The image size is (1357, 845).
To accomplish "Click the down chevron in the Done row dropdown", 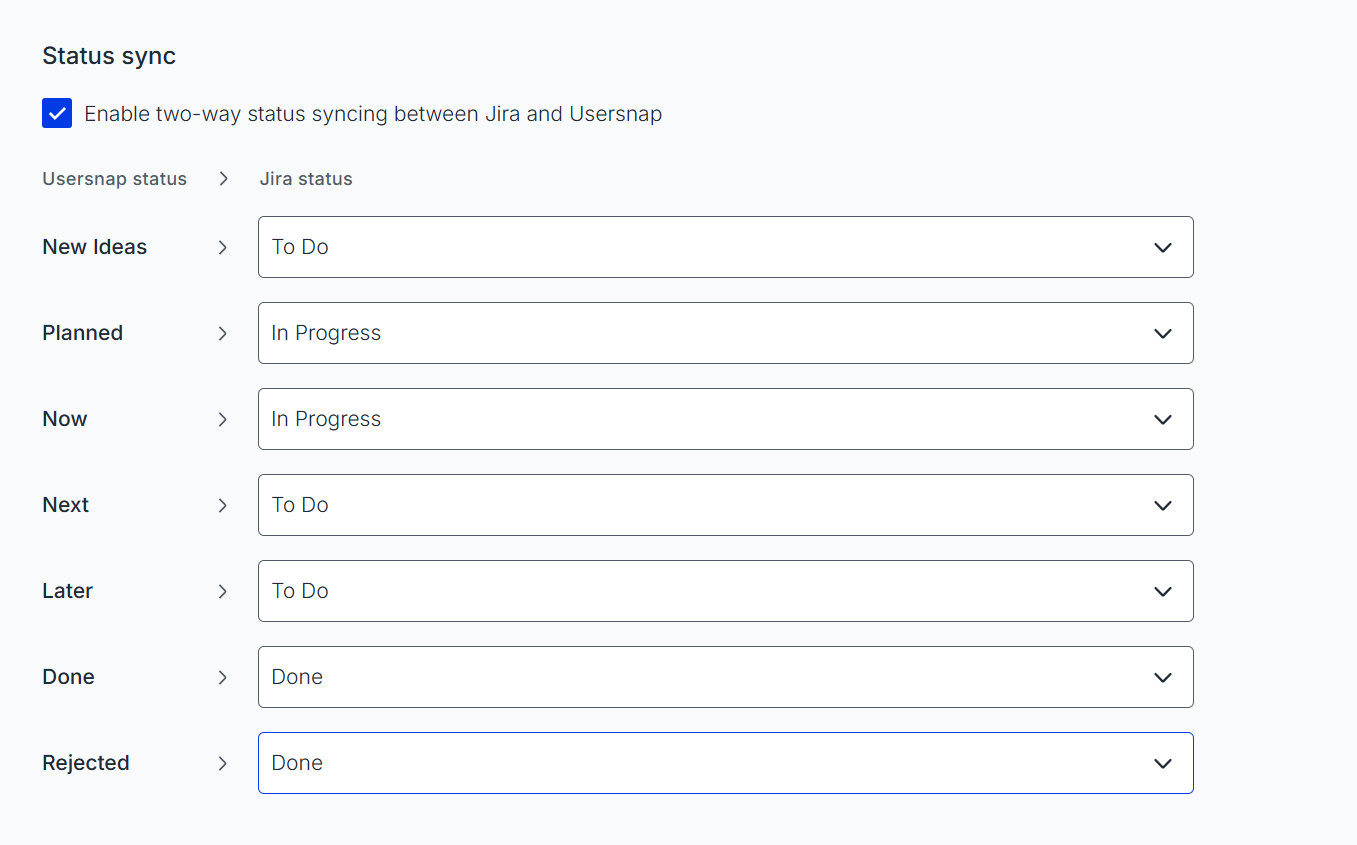I will (x=1162, y=677).
